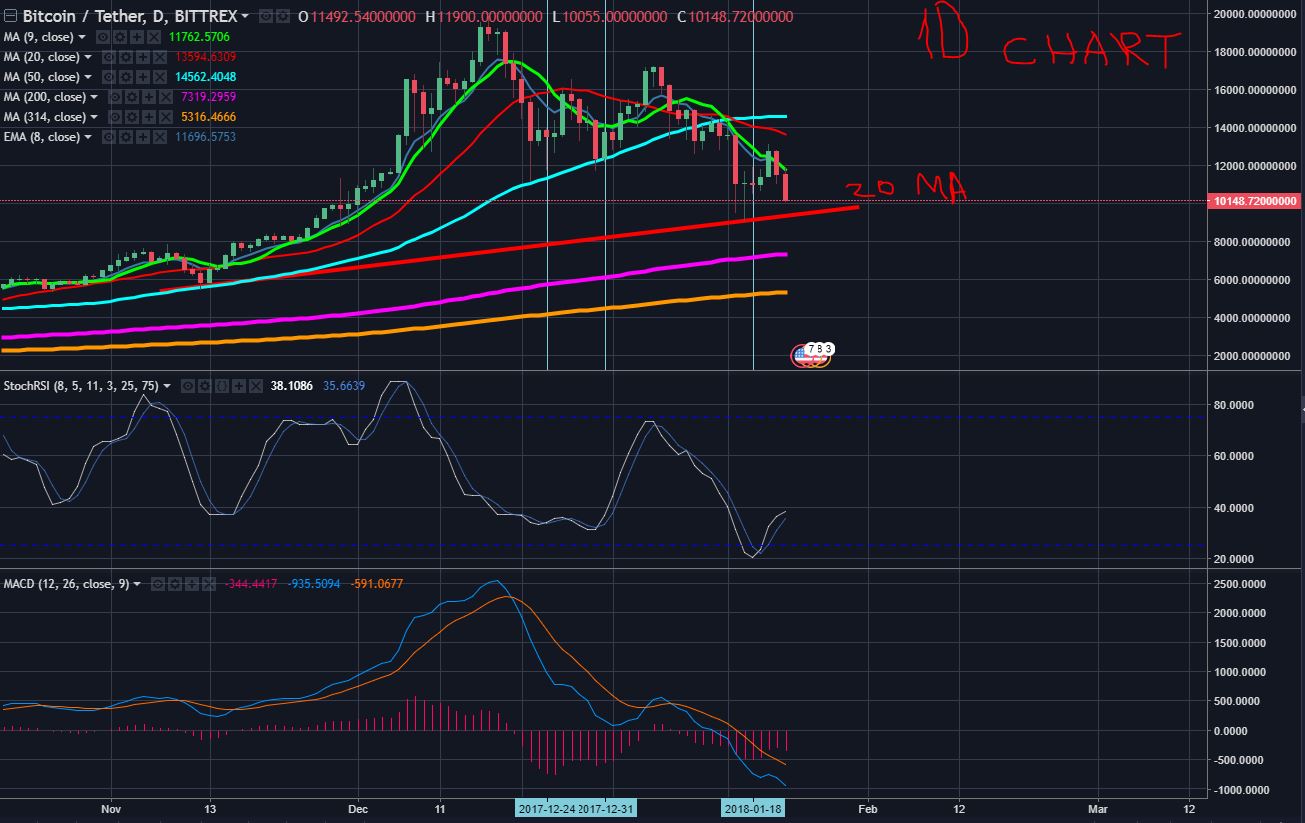
Task: Open settings gear for MA (314, close)
Action: point(132,117)
